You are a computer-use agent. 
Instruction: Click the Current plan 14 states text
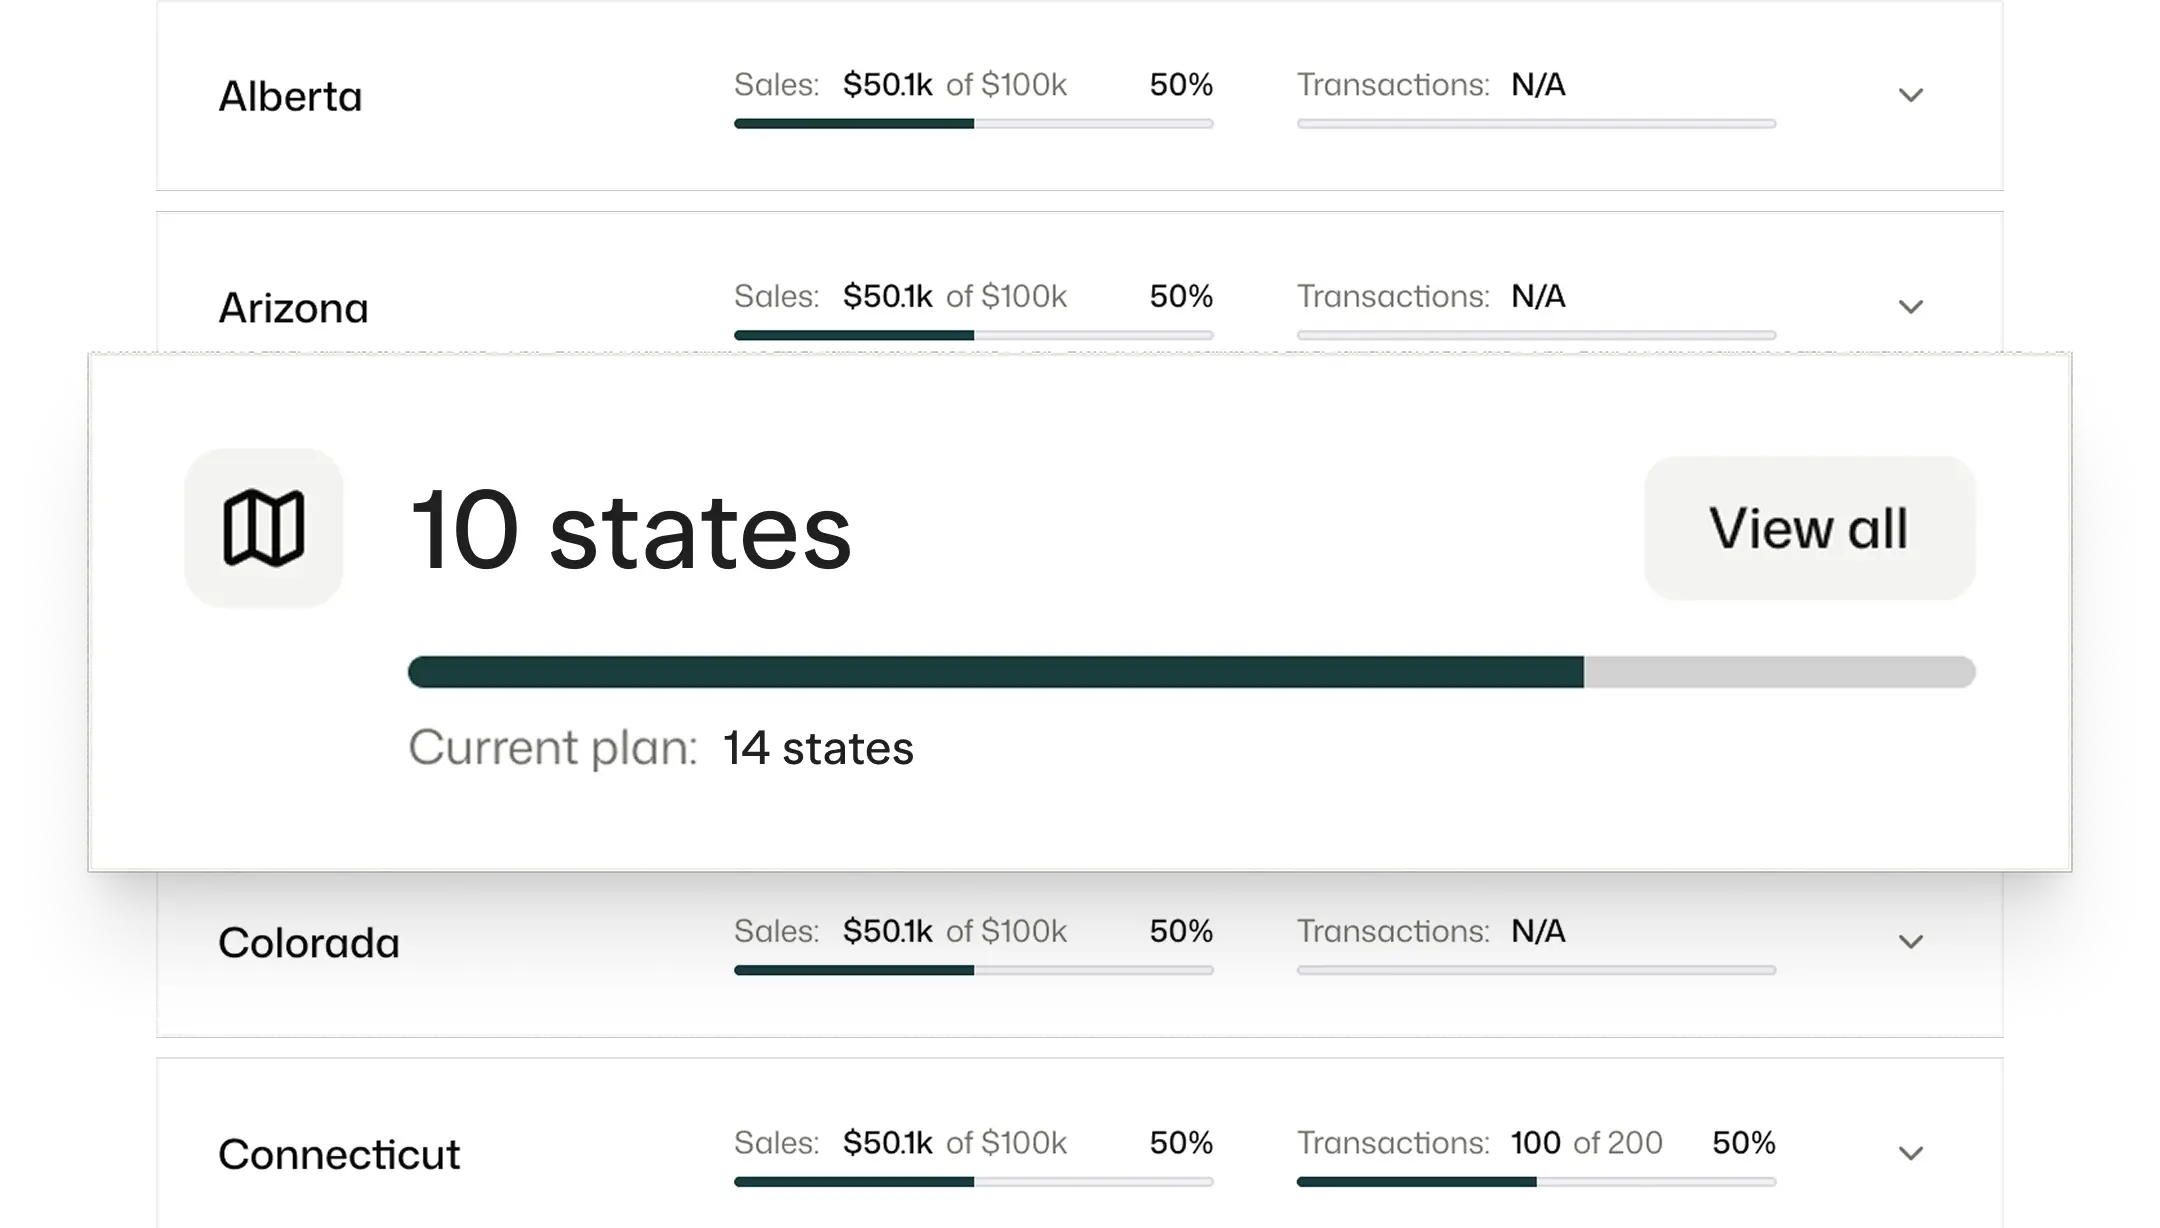point(661,748)
